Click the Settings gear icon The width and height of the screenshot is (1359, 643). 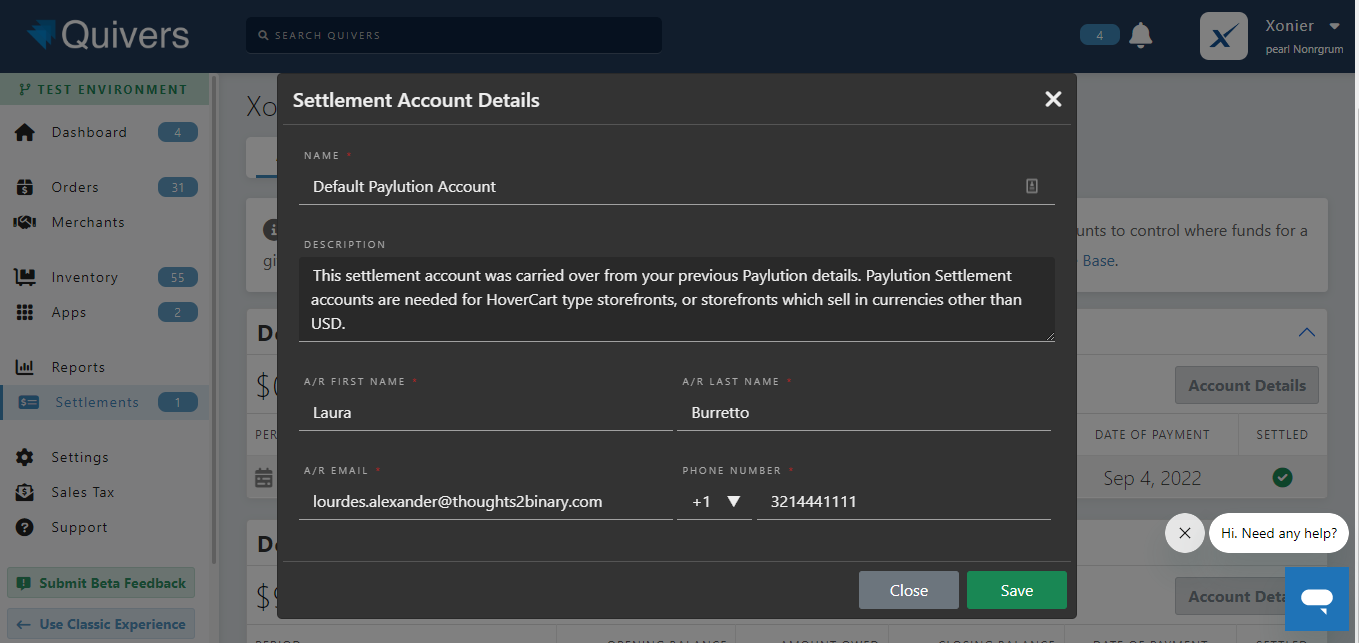pyautogui.click(x=25, y=457)
